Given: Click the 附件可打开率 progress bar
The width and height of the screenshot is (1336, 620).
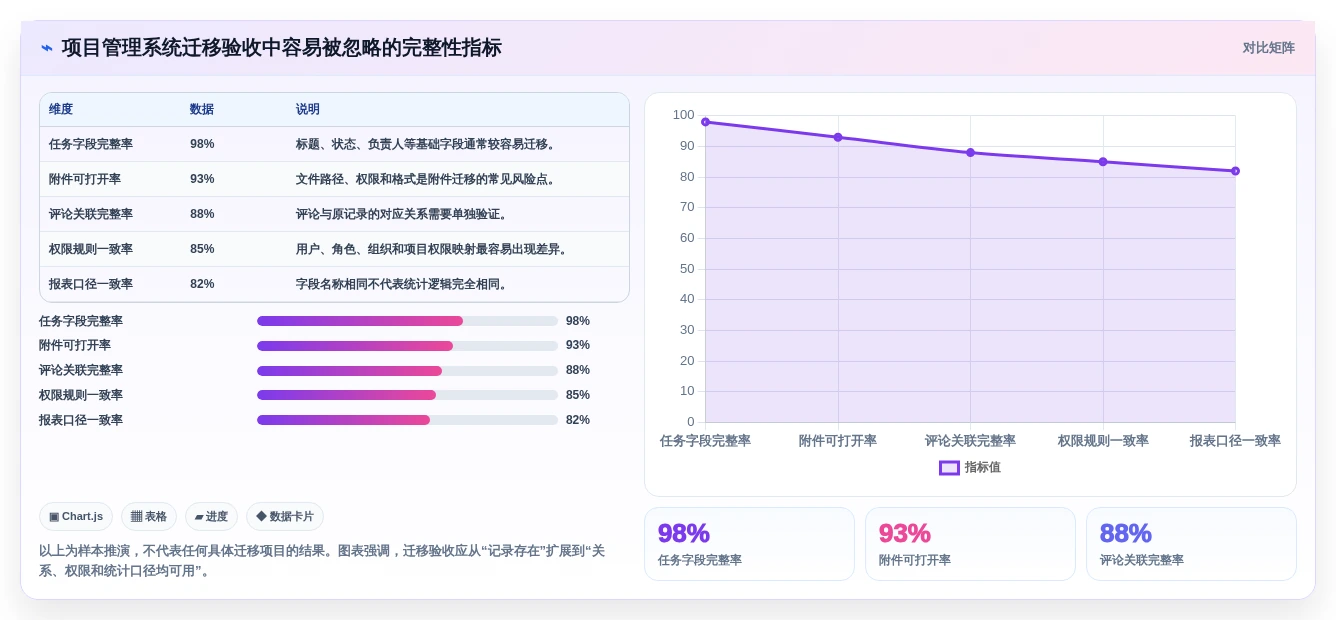Looking at the screenshot, I should coord(407,346).
